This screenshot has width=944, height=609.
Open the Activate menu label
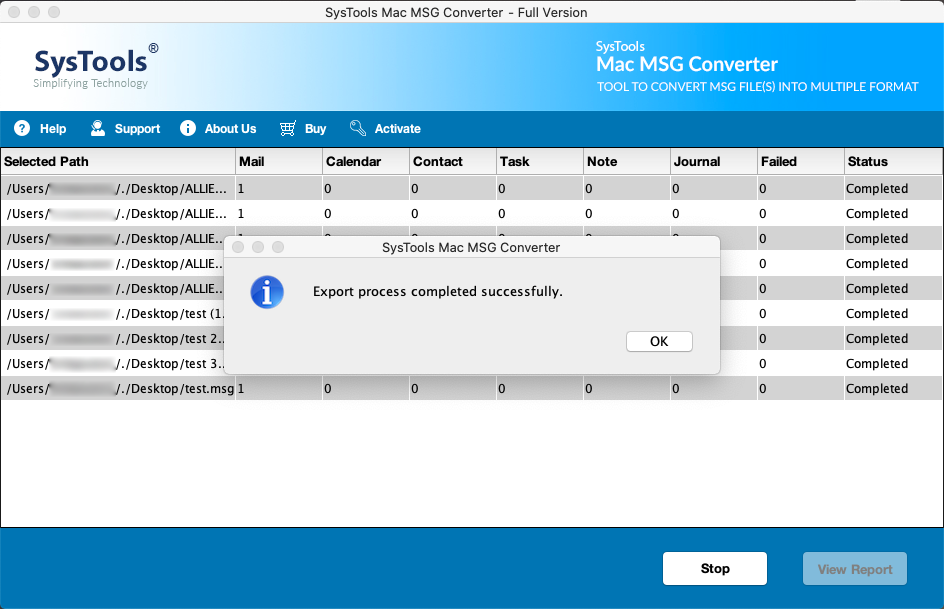(x=397, y=129)
